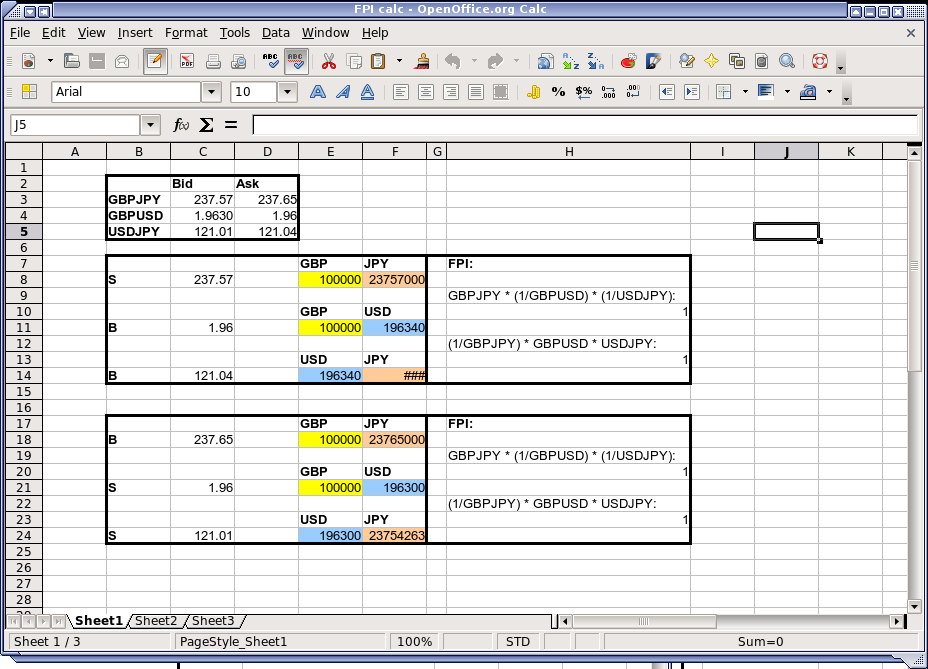Screen dimensions: 928x669
Task: Switch to the Sheet2 tab
Action: tap(156, 621)
